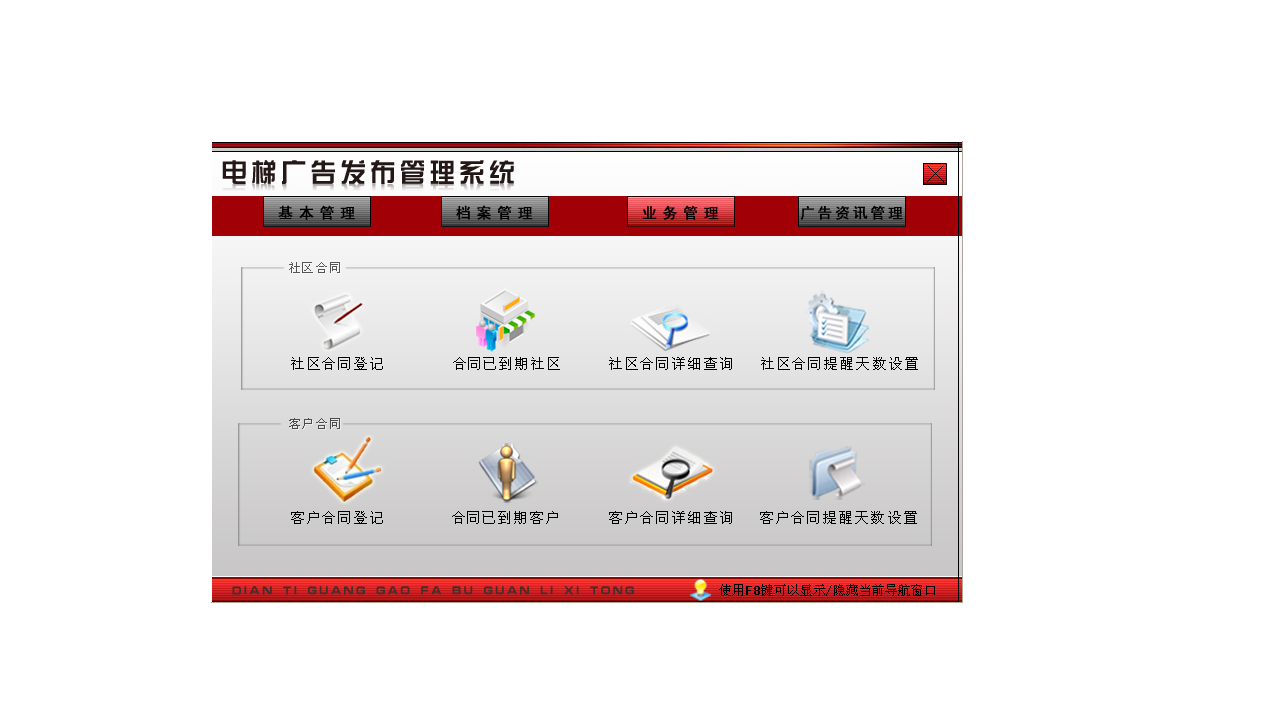The width and height of the screenshot is (1280, 720).
Task: Open the 广告资讯管理 section
Action: 852,212
